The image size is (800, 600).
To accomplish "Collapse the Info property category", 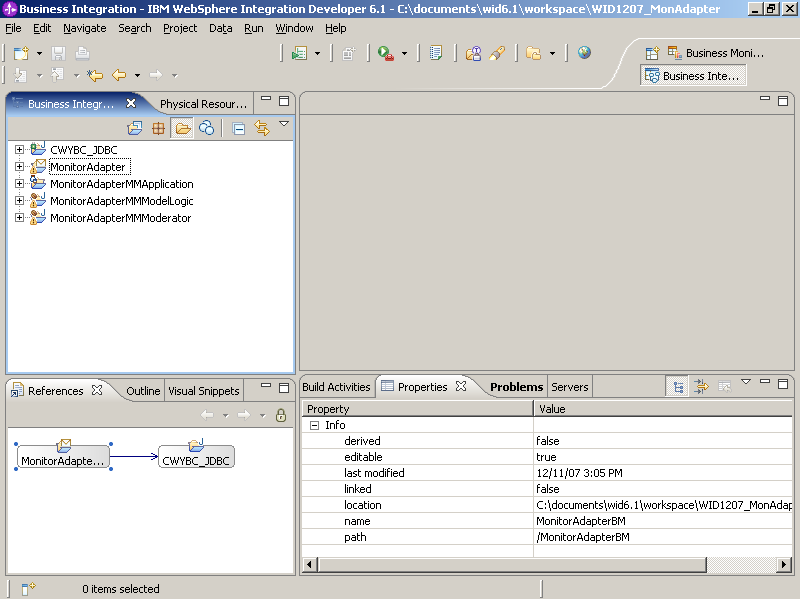I will [315, 425].
